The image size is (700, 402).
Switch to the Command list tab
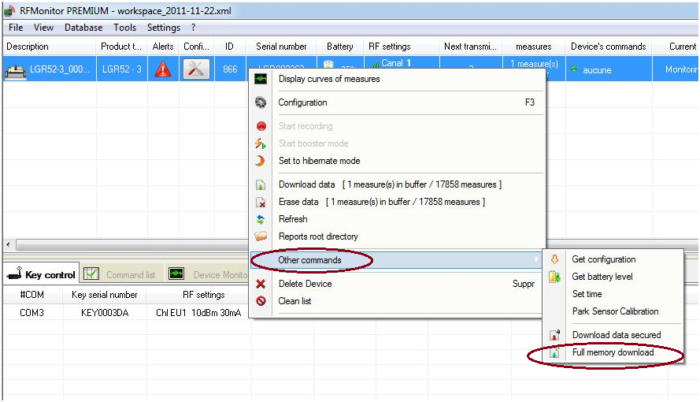click(122, 274)
